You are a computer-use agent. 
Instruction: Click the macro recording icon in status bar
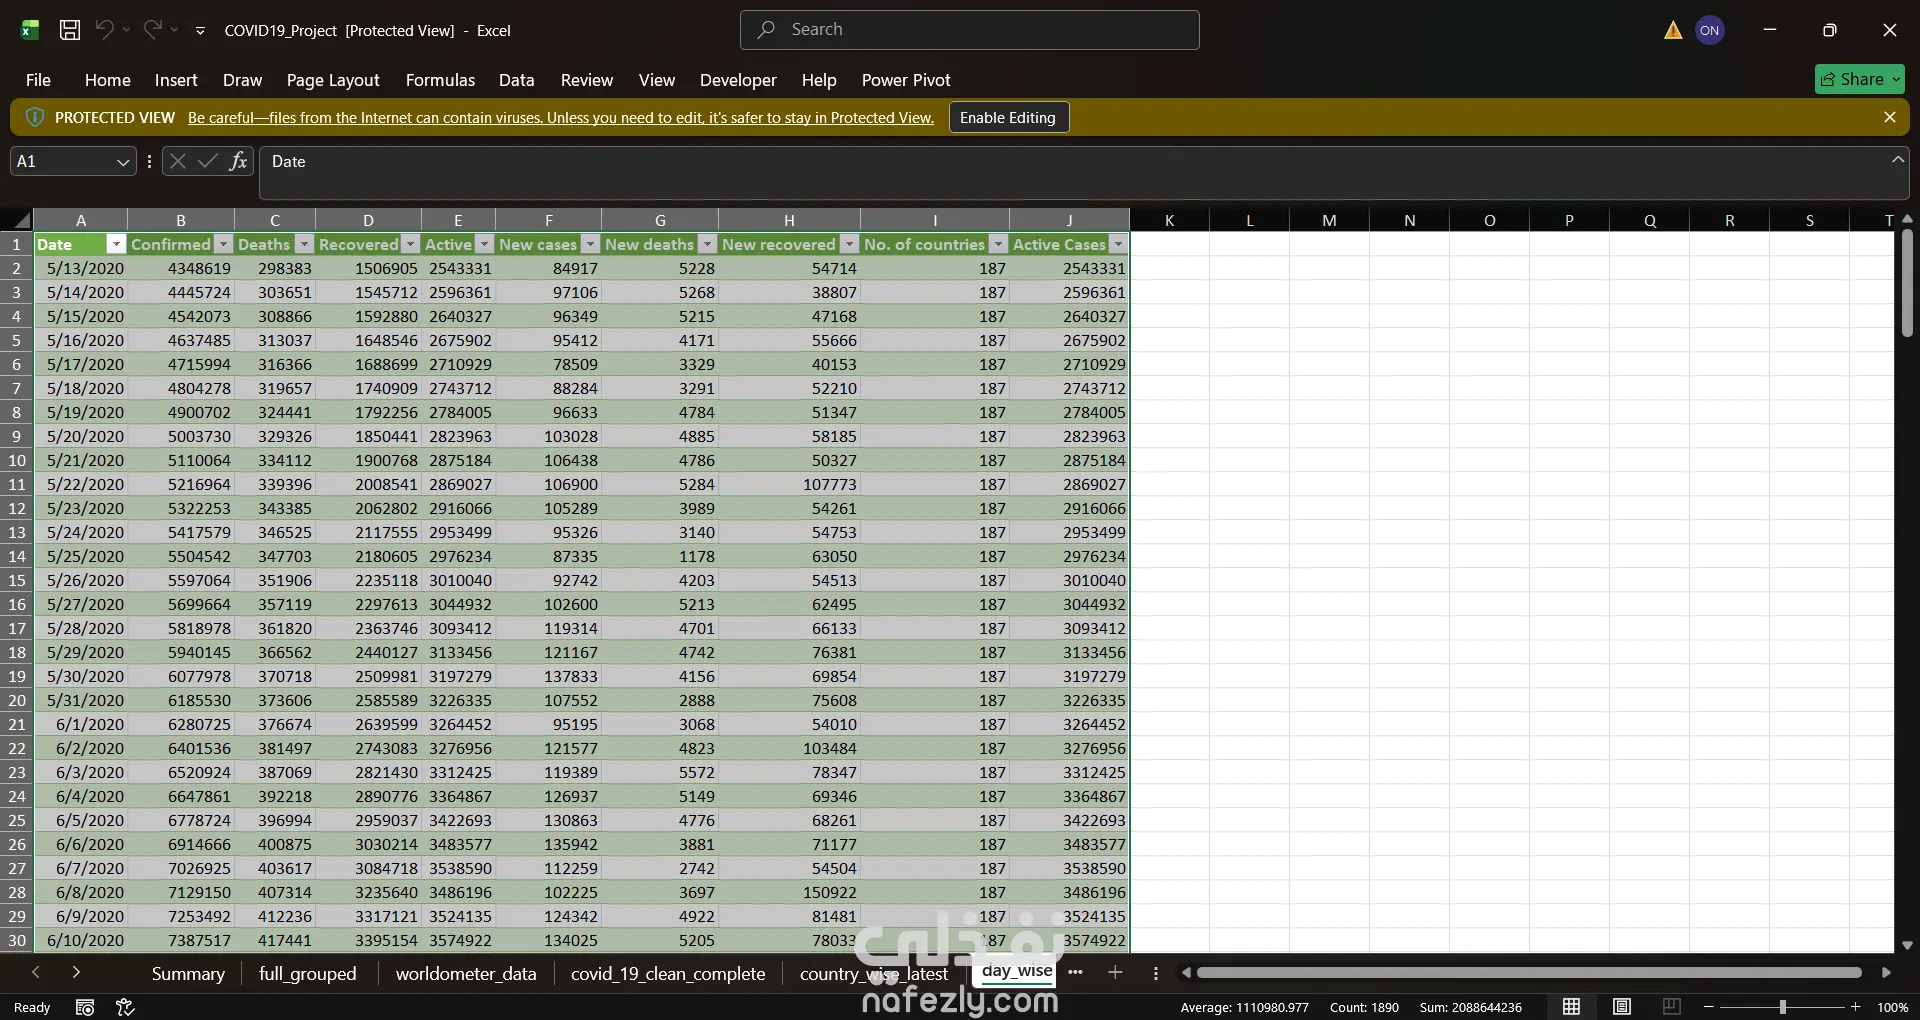pyautogui.click(x=85, y=1007)
